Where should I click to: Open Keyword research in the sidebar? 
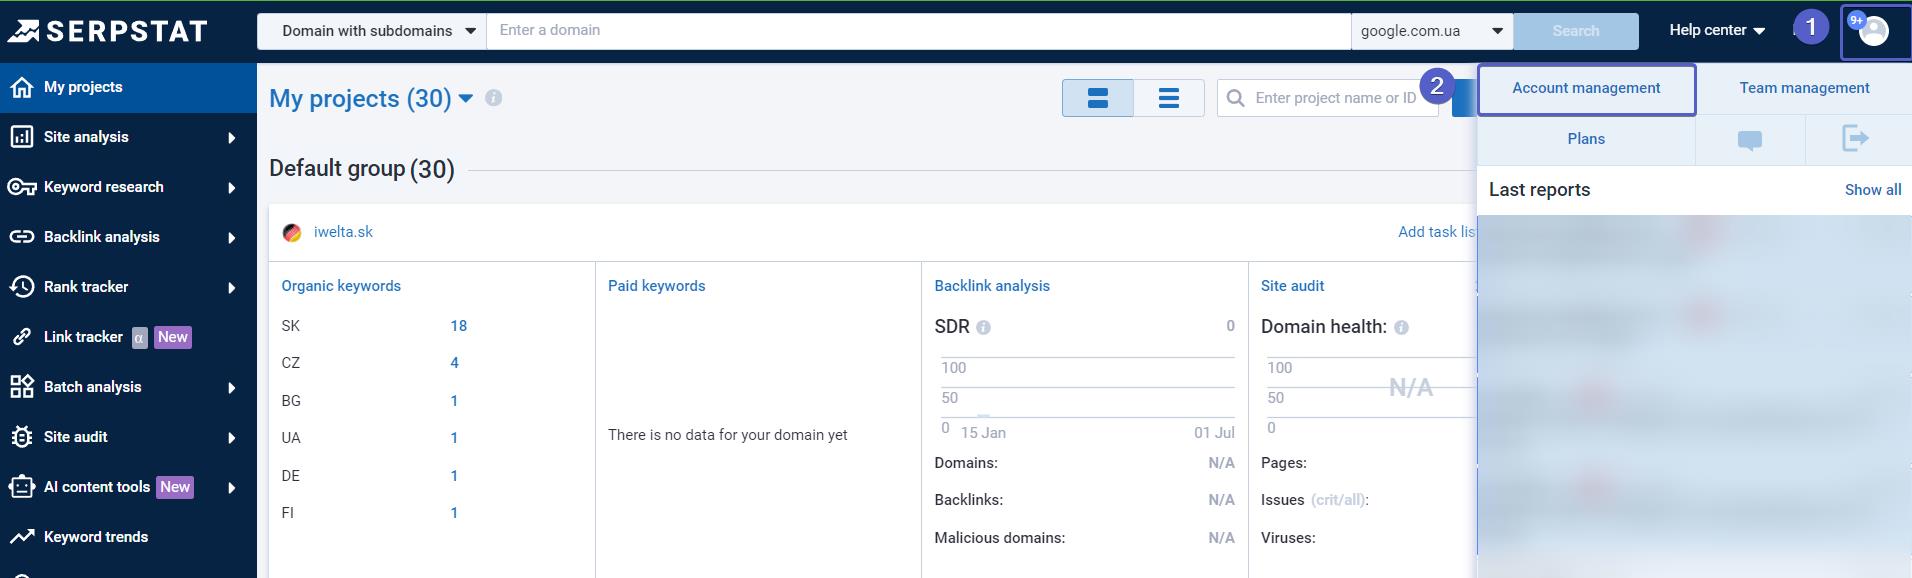128,187
